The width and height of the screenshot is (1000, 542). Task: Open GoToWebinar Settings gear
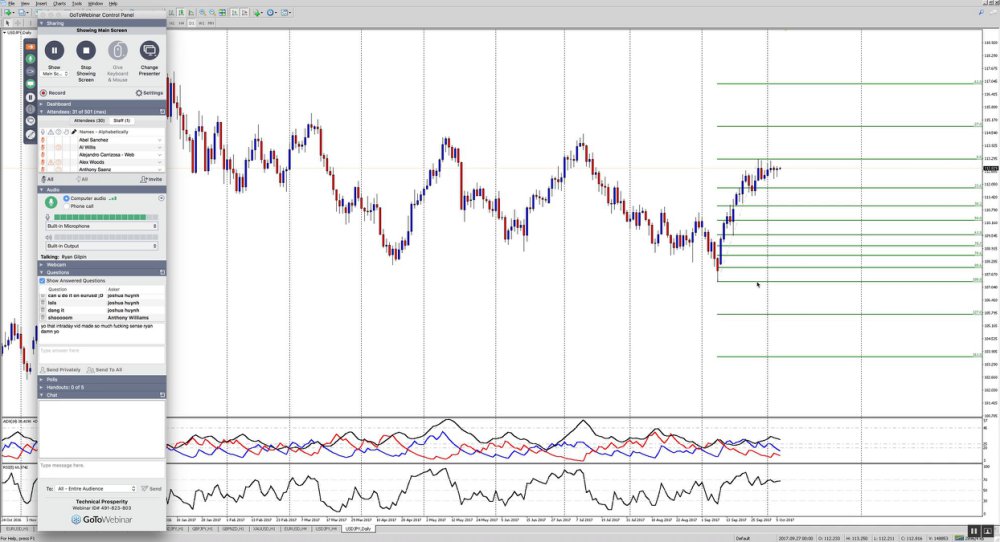tap(149, 93)
